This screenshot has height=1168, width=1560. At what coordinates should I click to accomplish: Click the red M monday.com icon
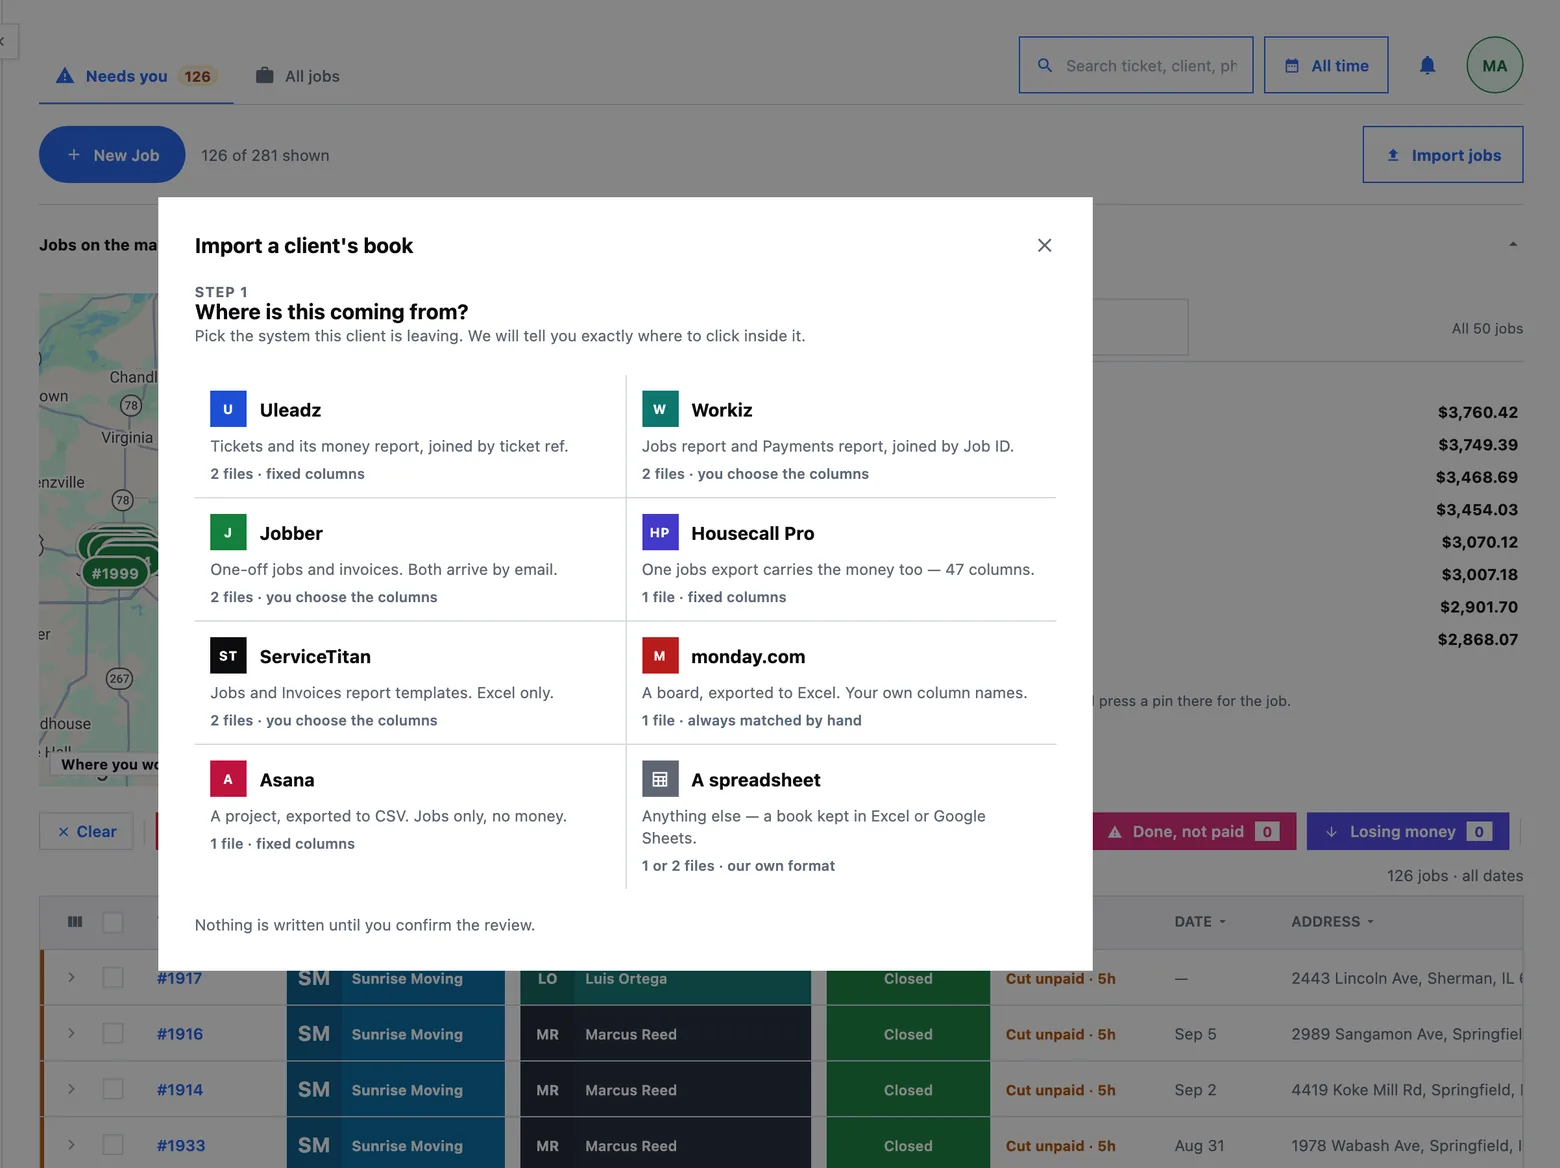tap(660, 655)
